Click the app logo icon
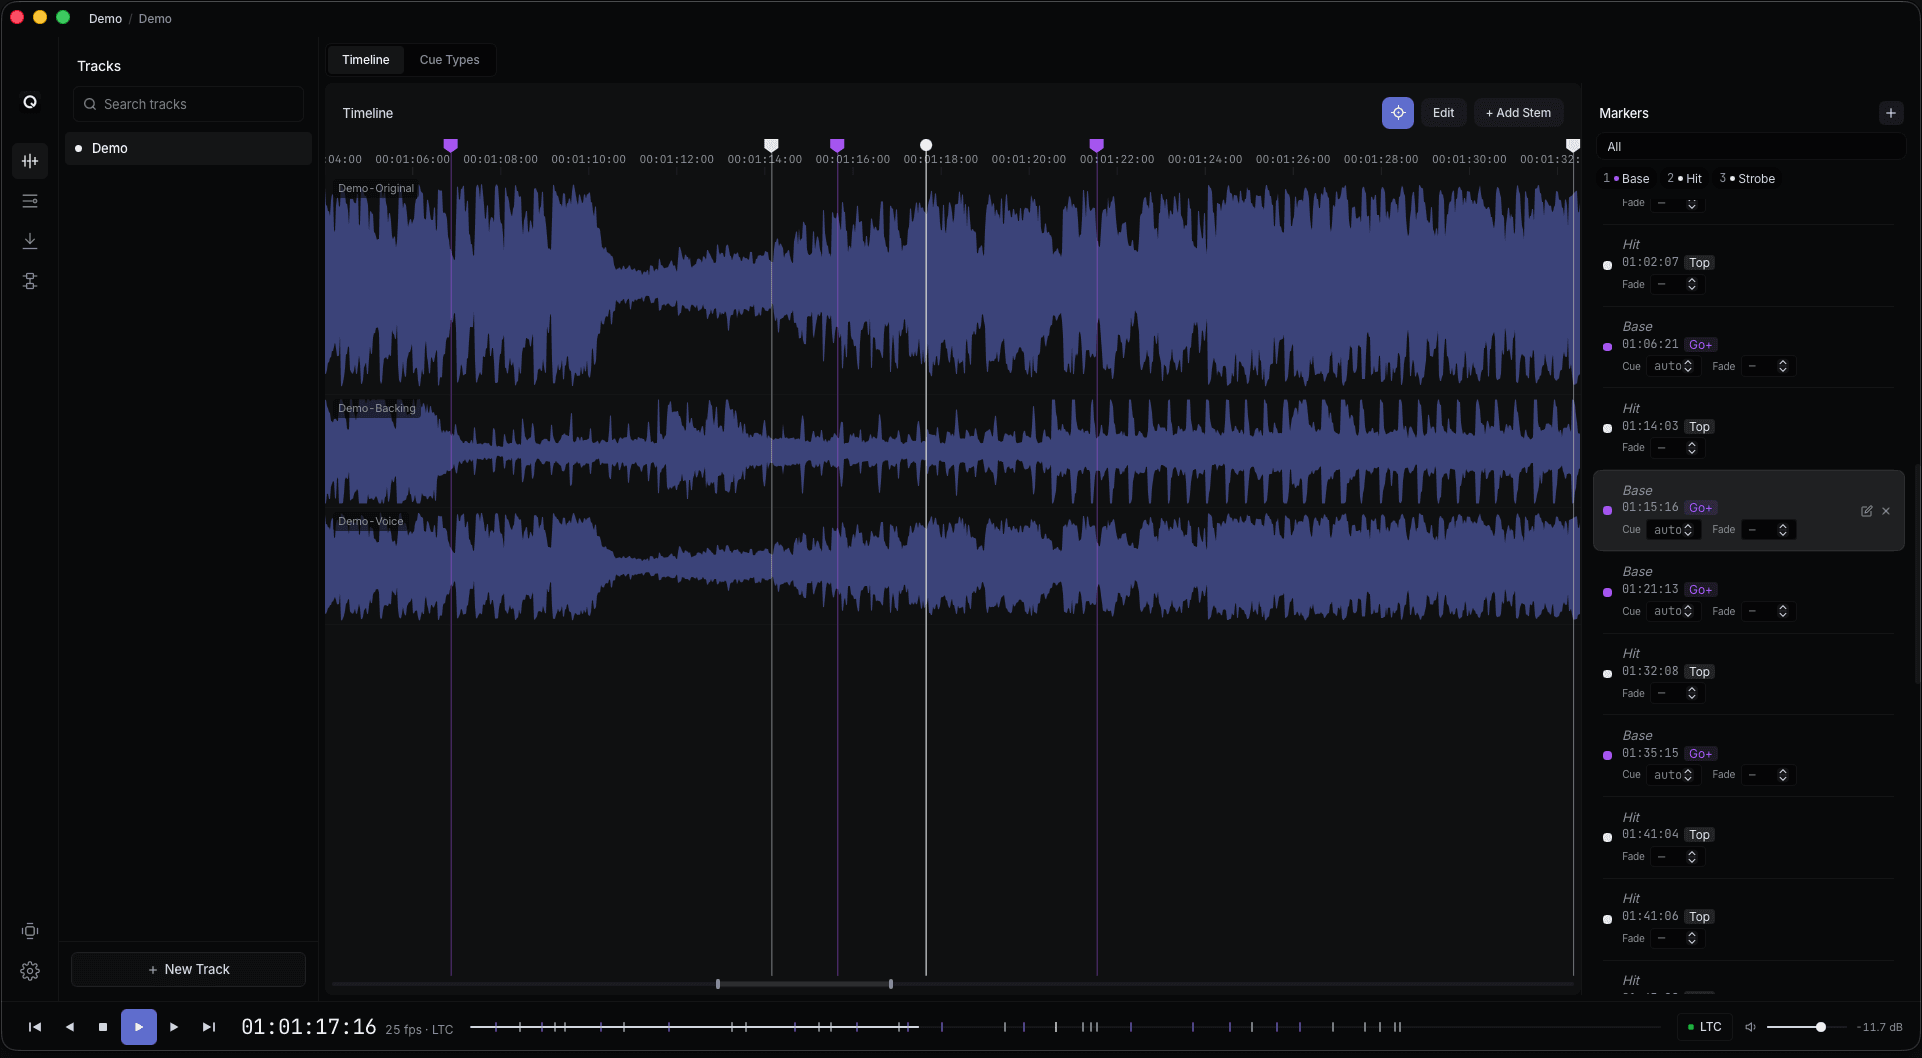Viewport: 1922px width, 1058px height. point(30,102)
